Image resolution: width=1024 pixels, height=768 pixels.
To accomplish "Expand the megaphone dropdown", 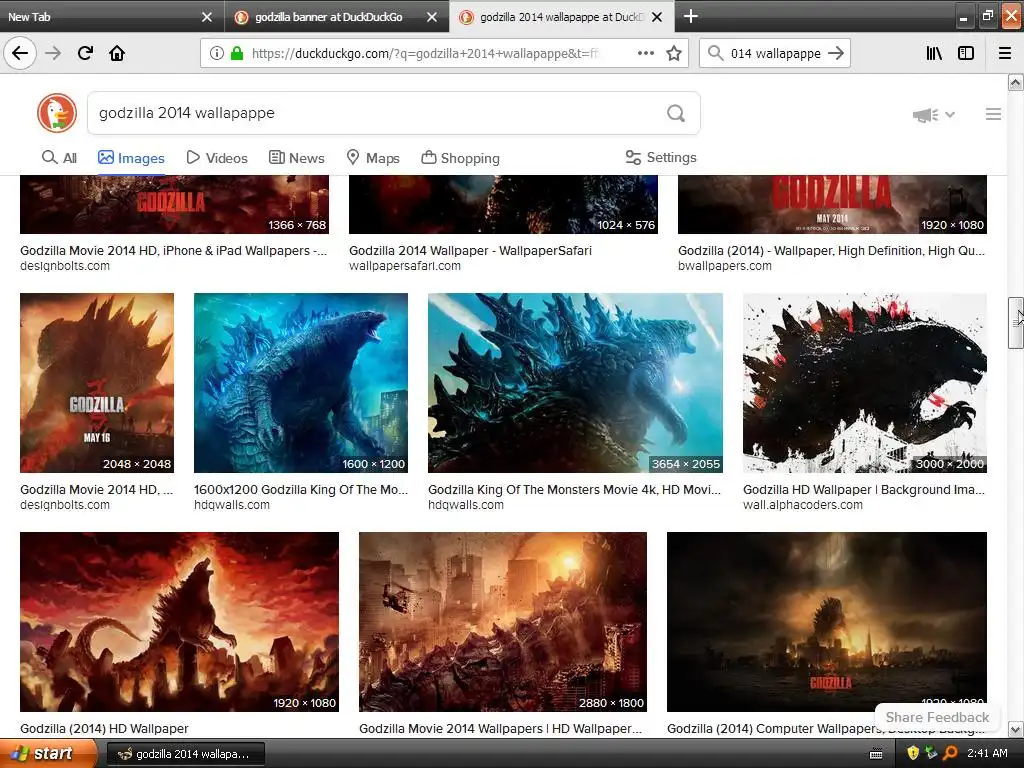I will click(x=950, y=115).
